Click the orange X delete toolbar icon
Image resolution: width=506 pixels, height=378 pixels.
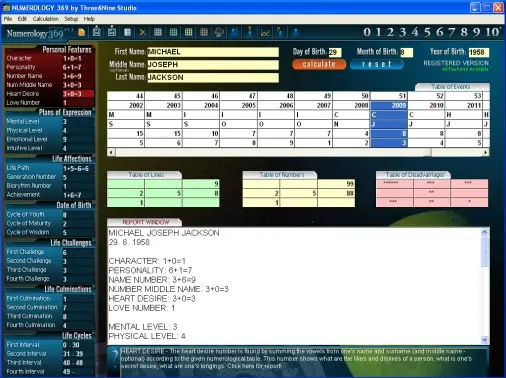pos(143,32)
